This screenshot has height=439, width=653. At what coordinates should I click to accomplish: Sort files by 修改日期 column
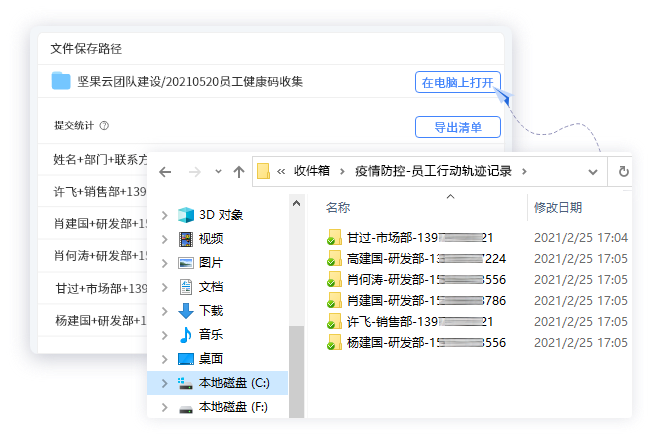(x=558, y=207)
